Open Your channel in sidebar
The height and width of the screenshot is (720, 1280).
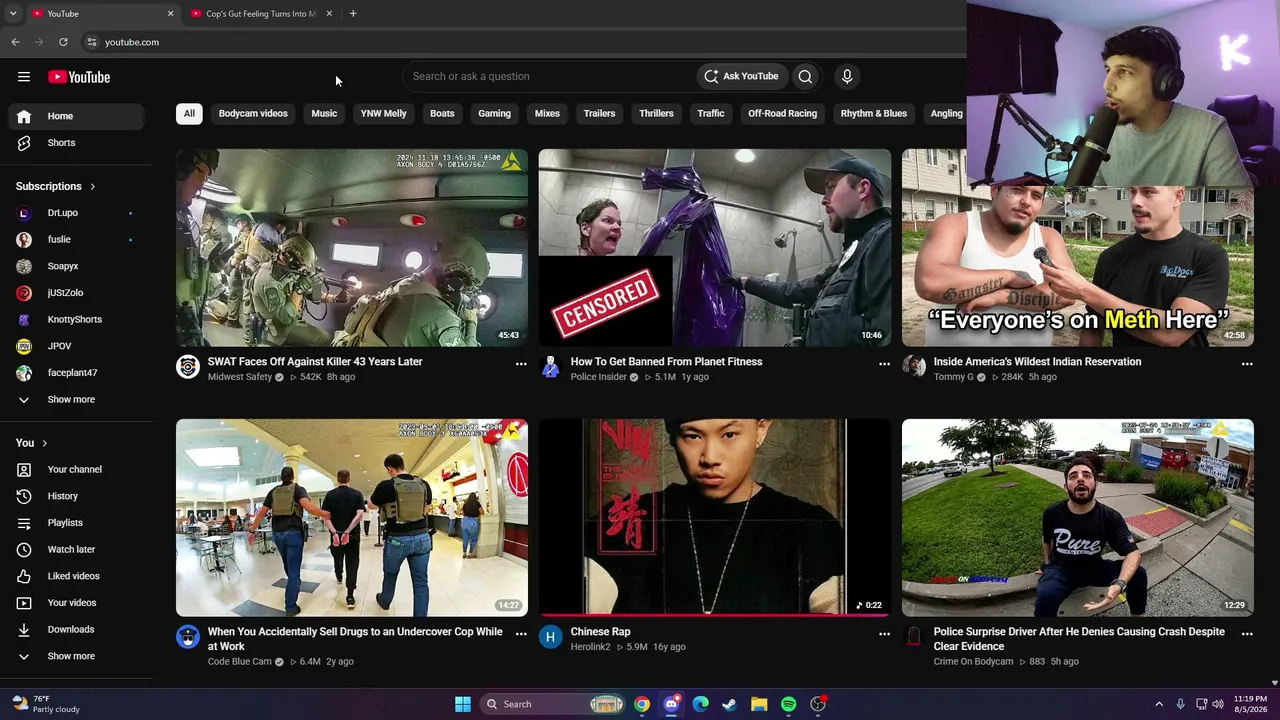coord(76,470)
